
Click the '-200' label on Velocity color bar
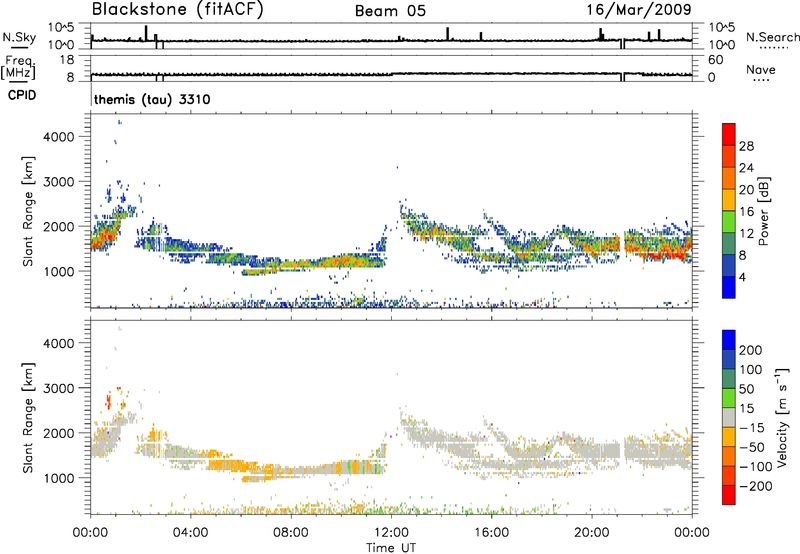pyautogui.click(x=755, y=486)
